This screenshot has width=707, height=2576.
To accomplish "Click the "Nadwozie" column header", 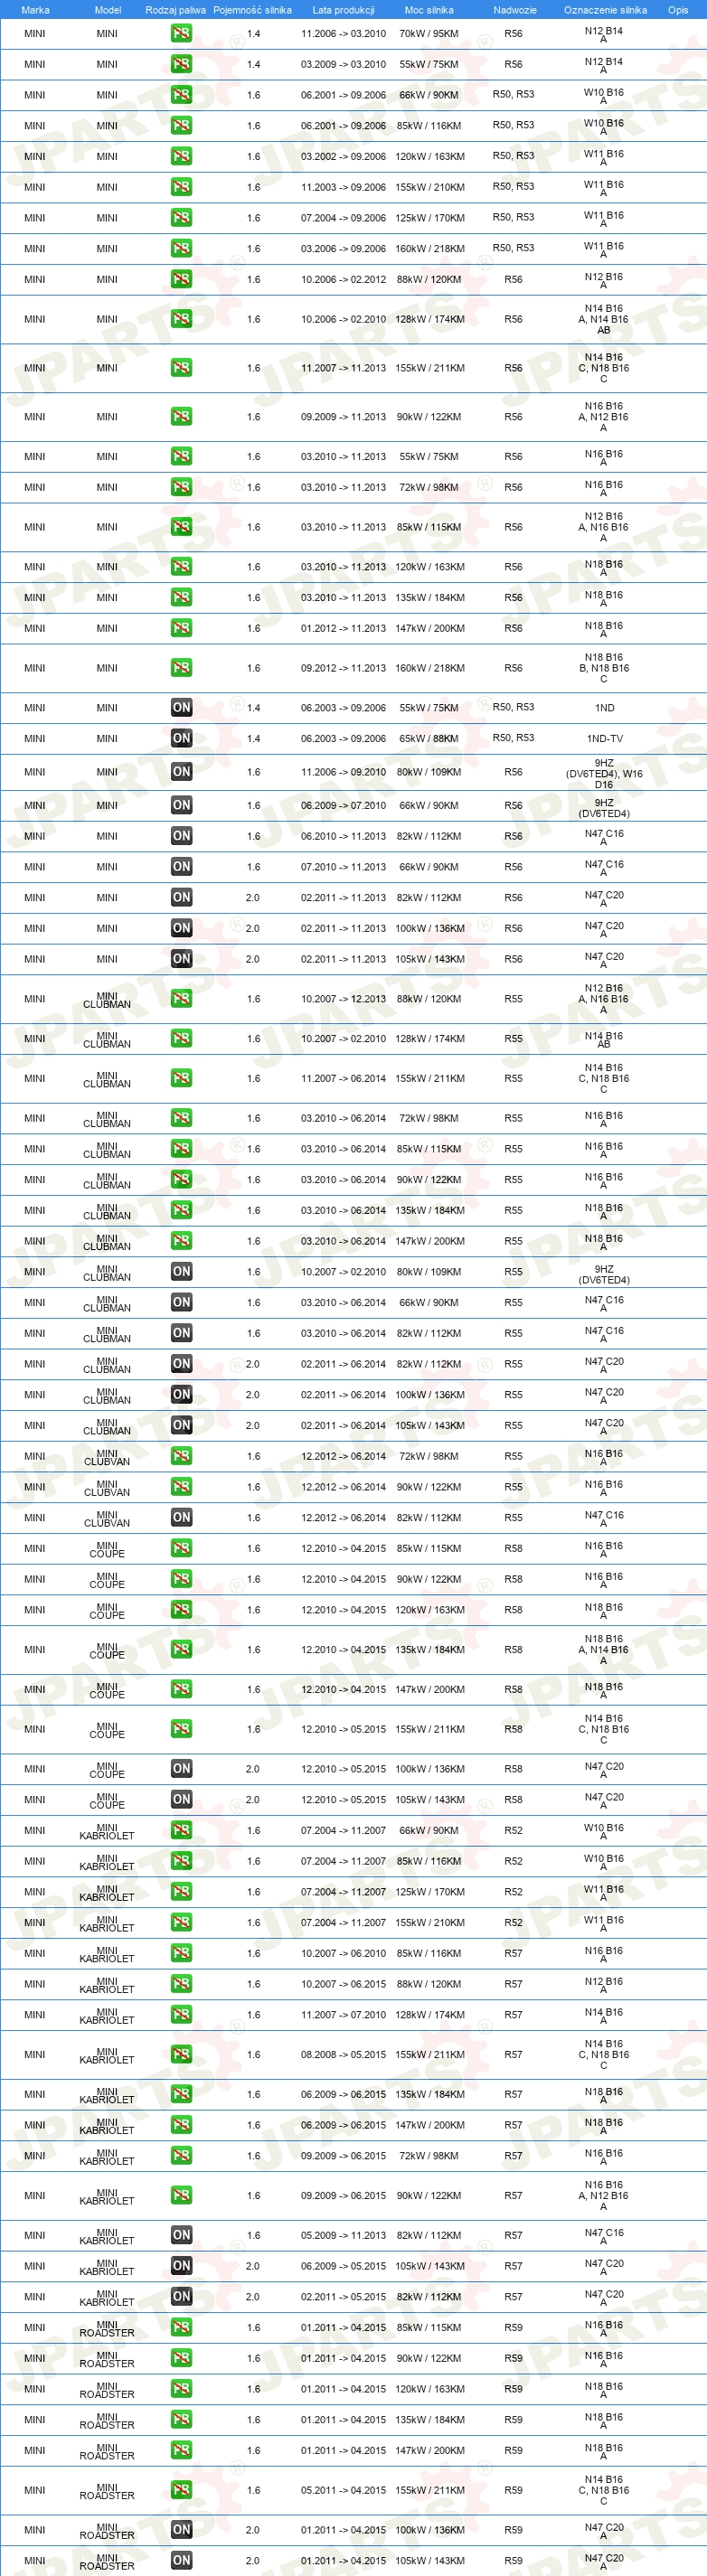I will [x=515, y=10].
